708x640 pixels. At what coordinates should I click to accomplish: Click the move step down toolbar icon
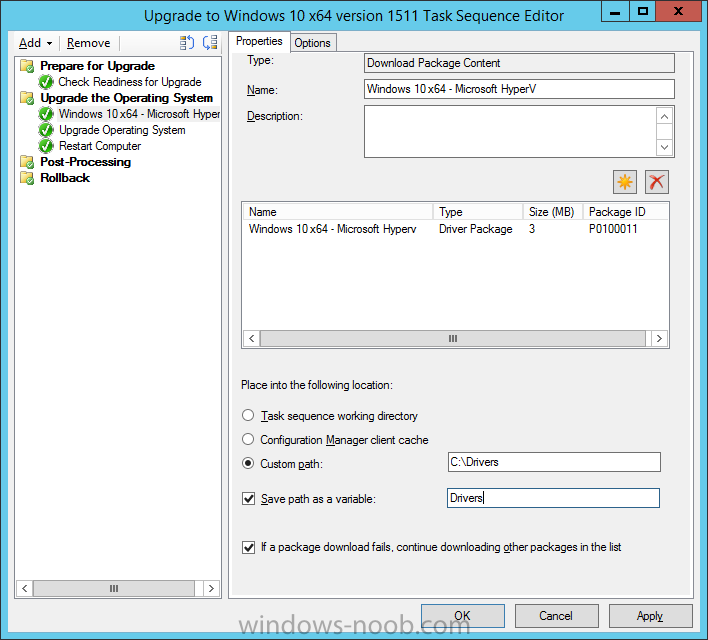point(210,43)
